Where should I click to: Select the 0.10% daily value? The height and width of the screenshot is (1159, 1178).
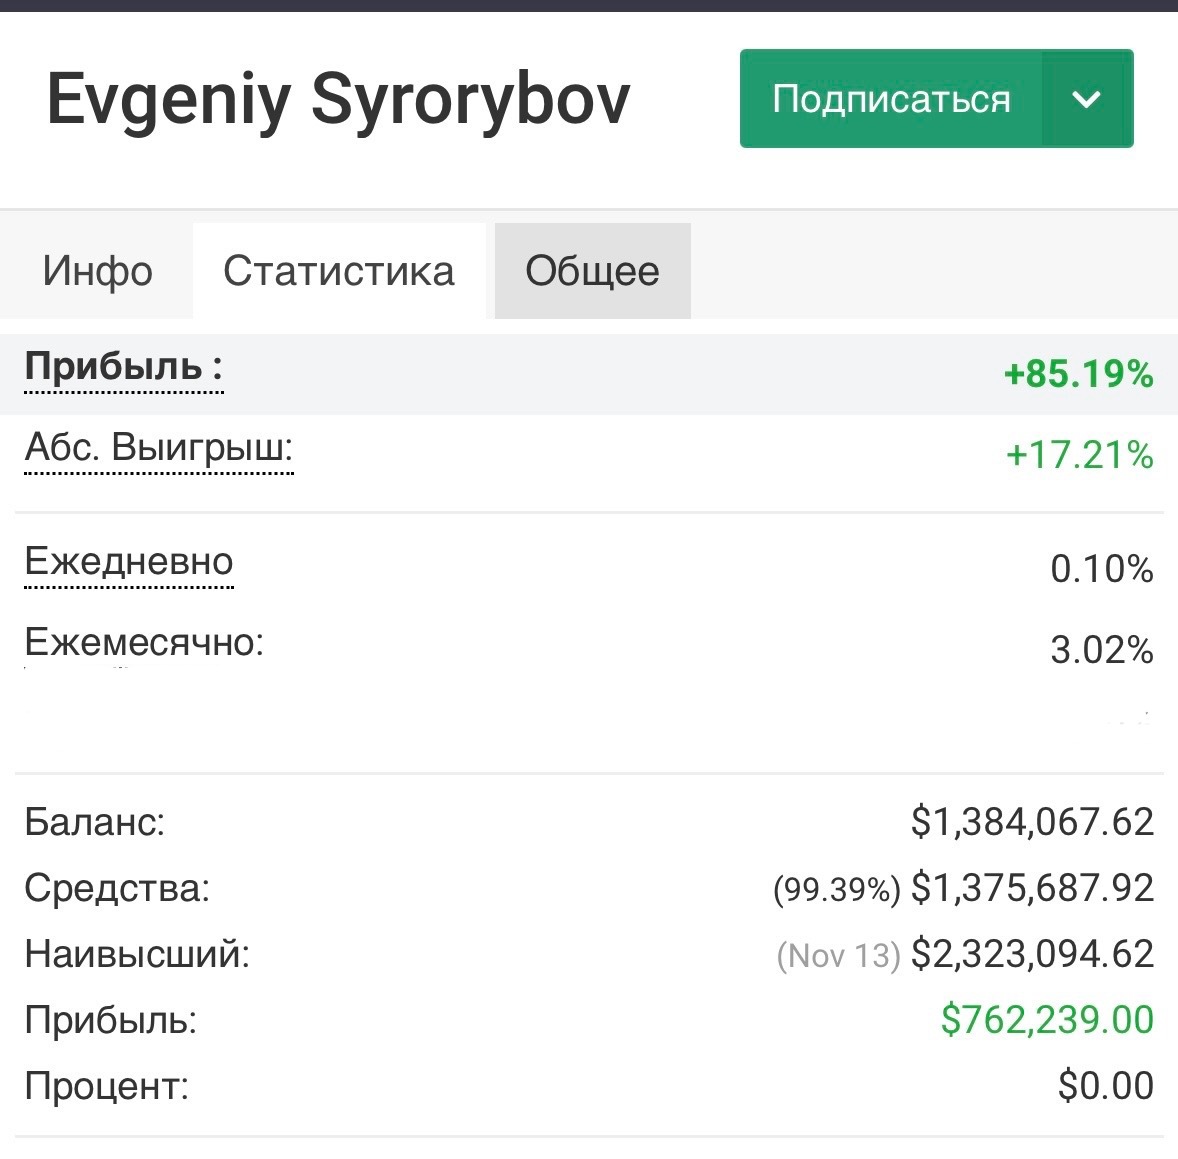pyautogui.click(x=1101, y=569)
